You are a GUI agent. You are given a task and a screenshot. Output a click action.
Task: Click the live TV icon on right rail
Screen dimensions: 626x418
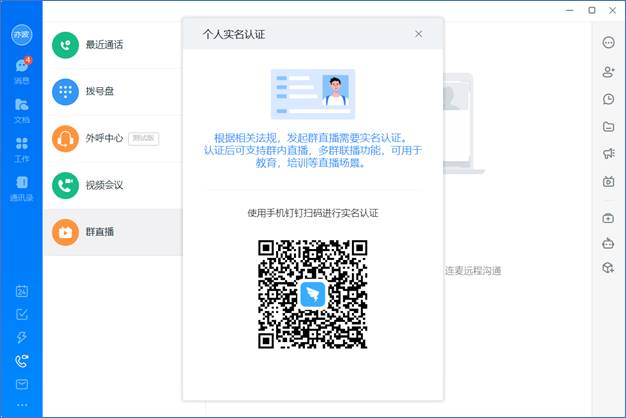point(608,181)
